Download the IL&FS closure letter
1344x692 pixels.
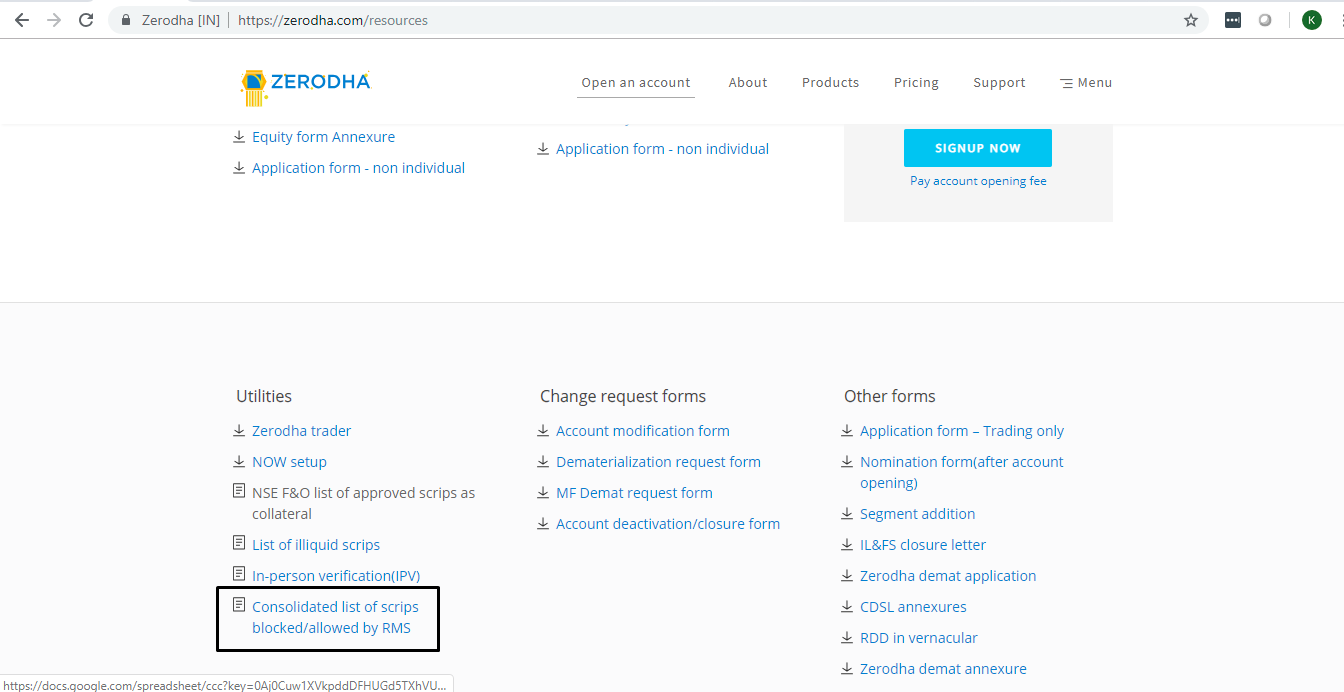(923, 545)
